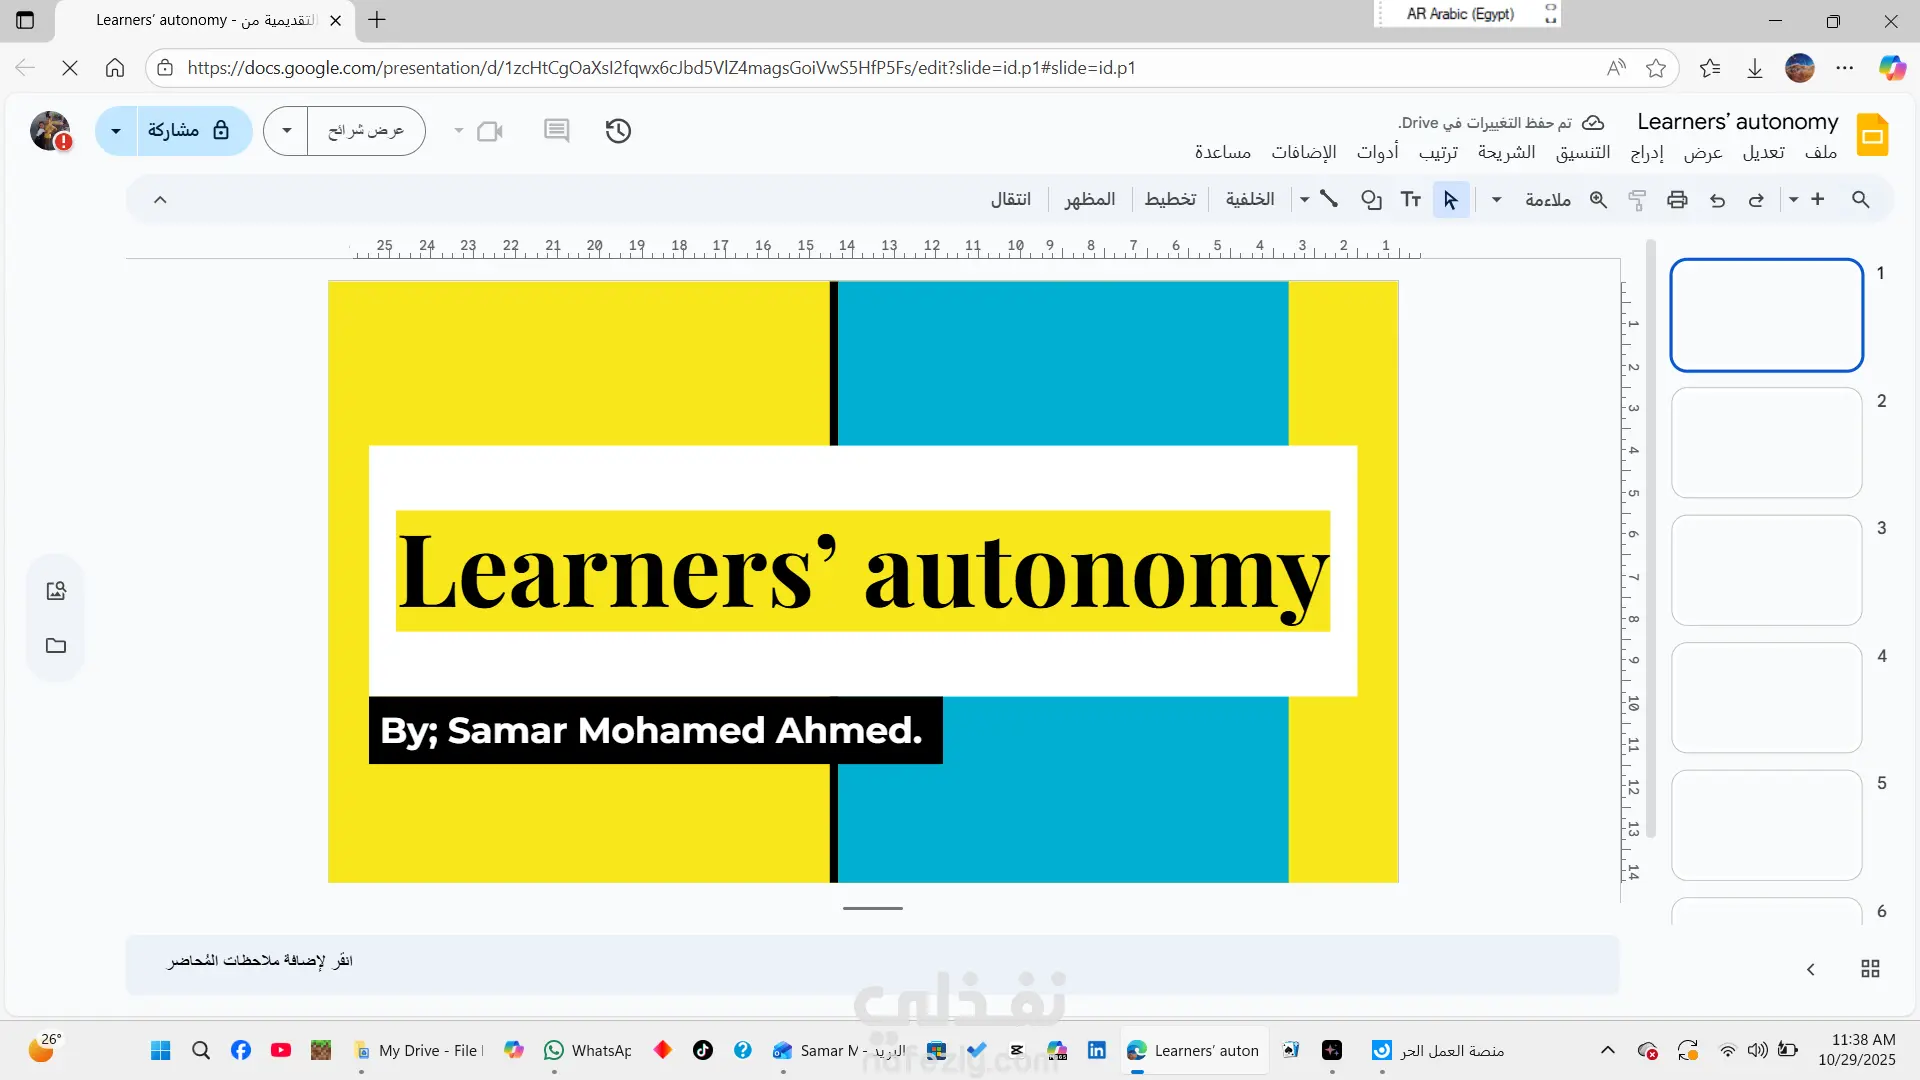Expand the new slide layout dropdown

(x=1794, y=200)
